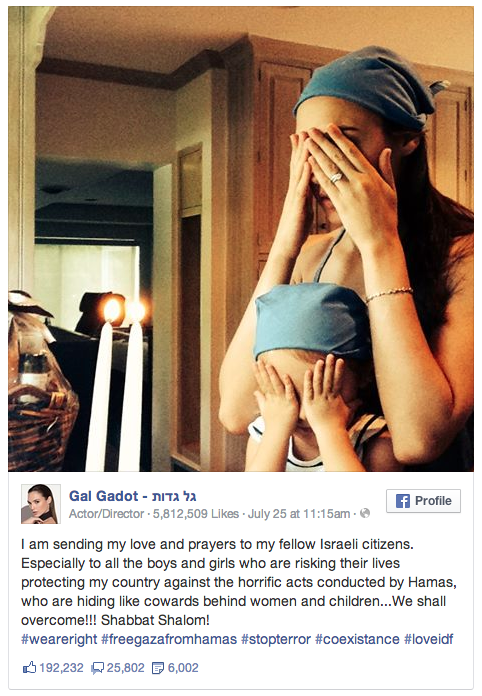Click the shares note icon
Viewport: 482px width, 696px height.
(158, 668)
